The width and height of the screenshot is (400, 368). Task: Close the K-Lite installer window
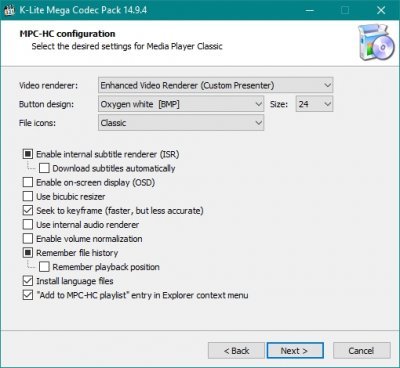tap(381, 10)
